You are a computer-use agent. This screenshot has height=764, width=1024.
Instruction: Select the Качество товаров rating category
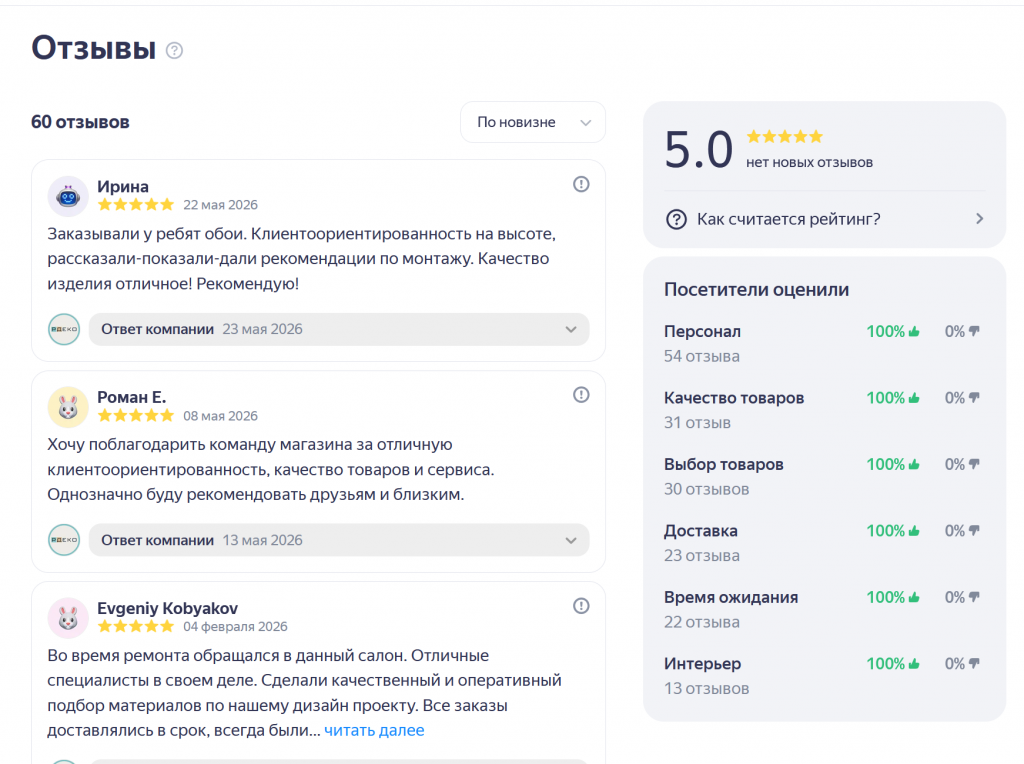734,398
